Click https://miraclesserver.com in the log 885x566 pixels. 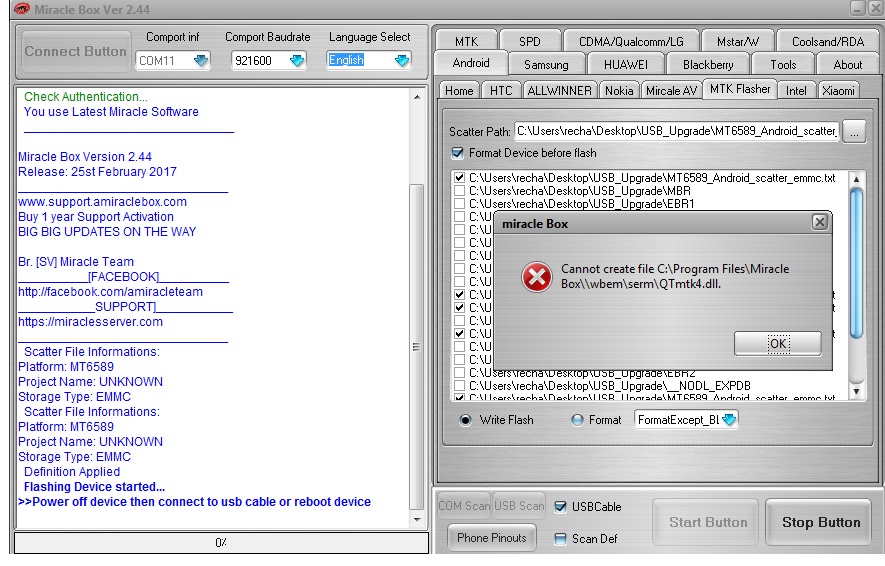click(90, 322)
